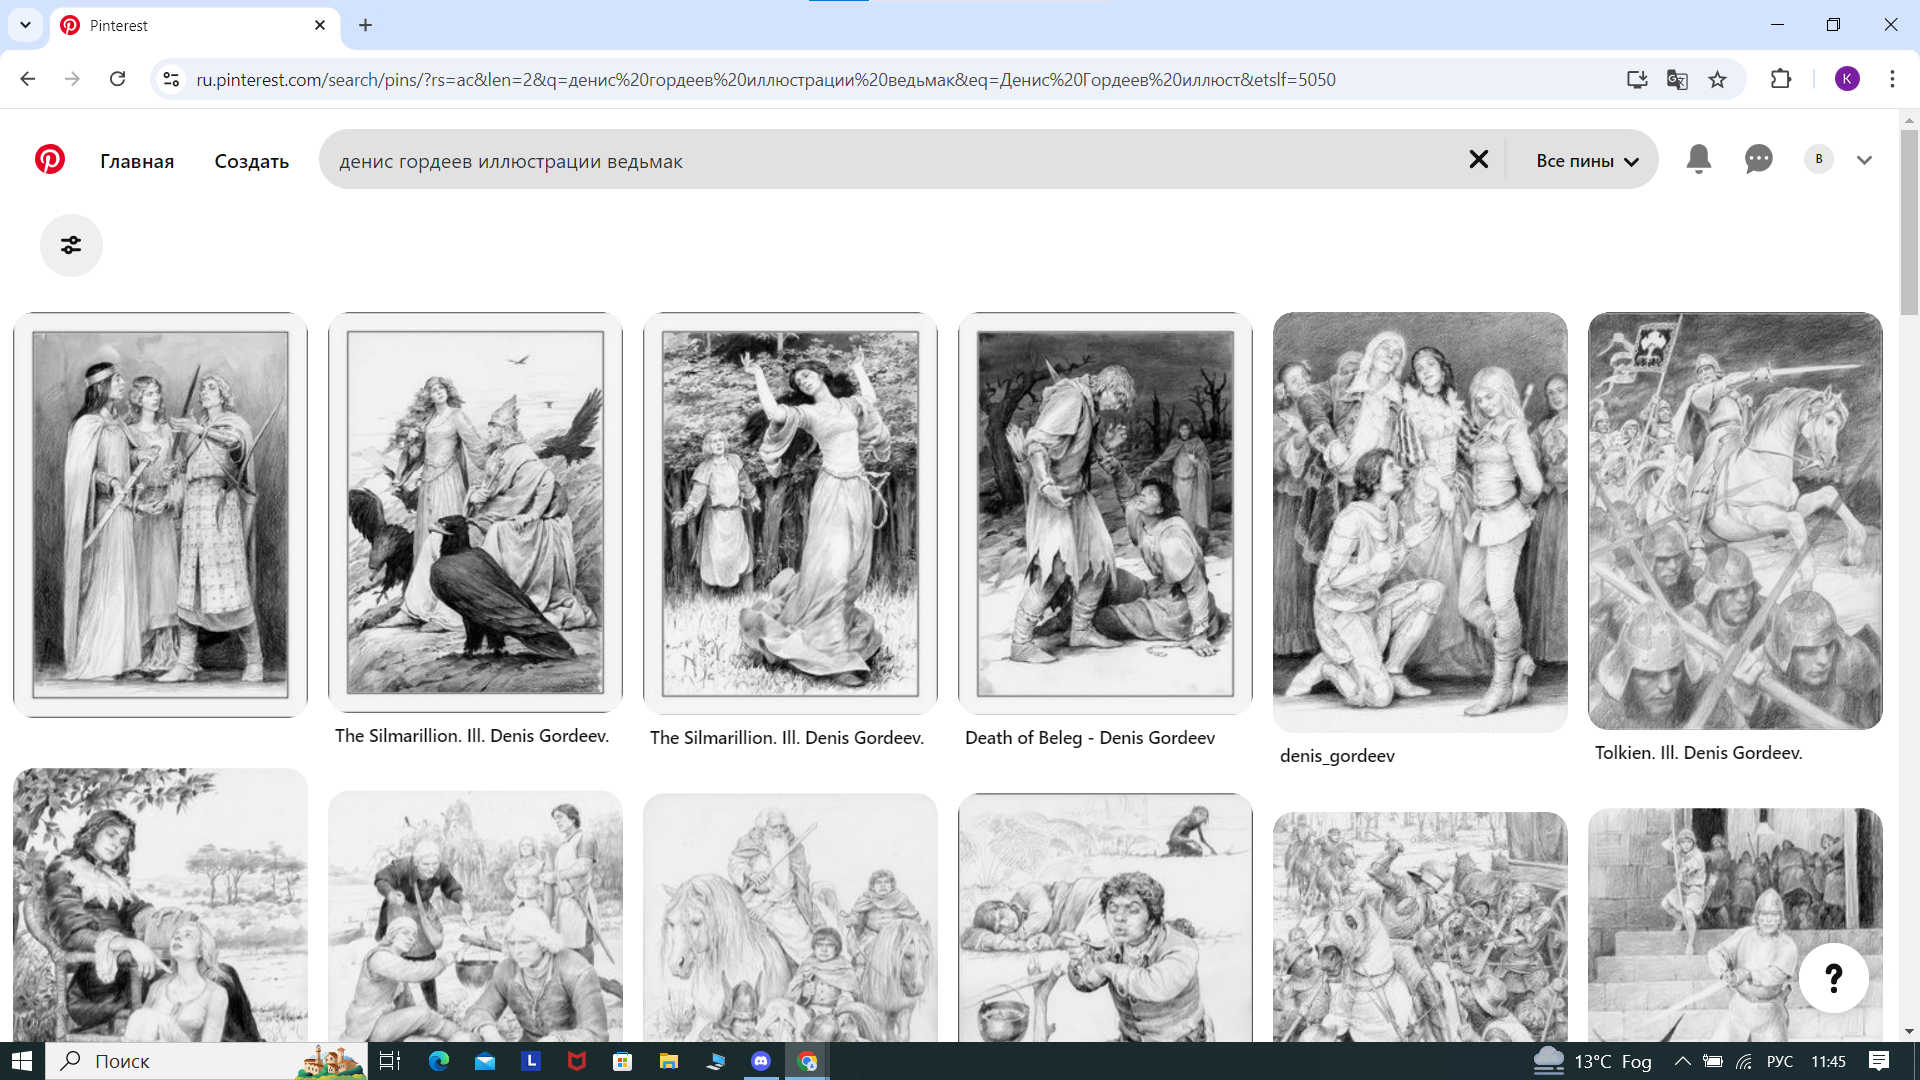Open the 11:45 clock
Image resolution: width=1920 pixels, height=1080 pixels.
(x=1828, y=1061)
